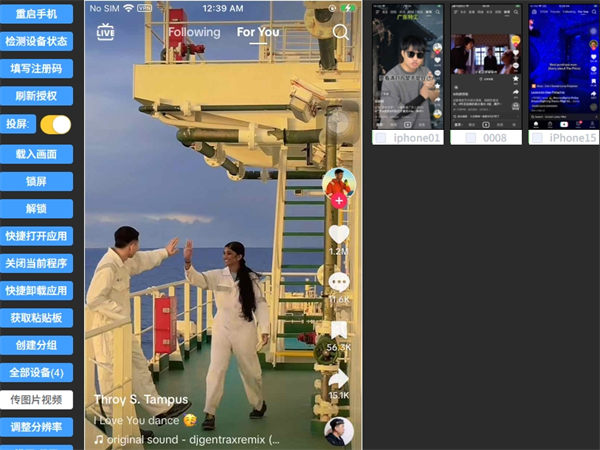Tap the share arrow showing 15.1K
The width and height of the screenshot is (600, 450).
(x=339, y=379)
